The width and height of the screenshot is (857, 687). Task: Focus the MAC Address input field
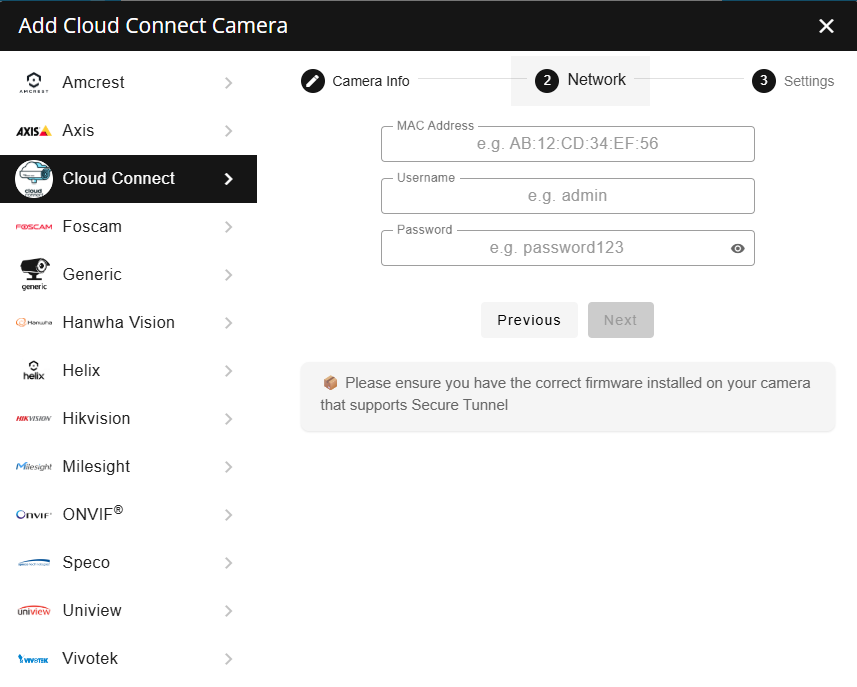tap(567, 144)
